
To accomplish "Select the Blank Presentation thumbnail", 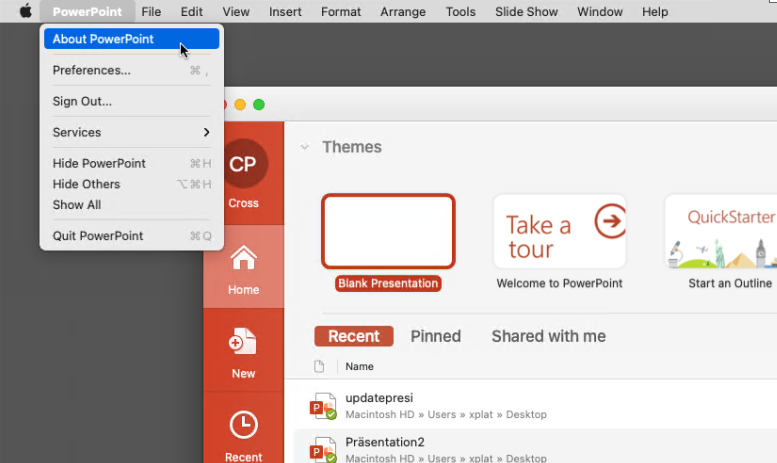I will [388, 232].
